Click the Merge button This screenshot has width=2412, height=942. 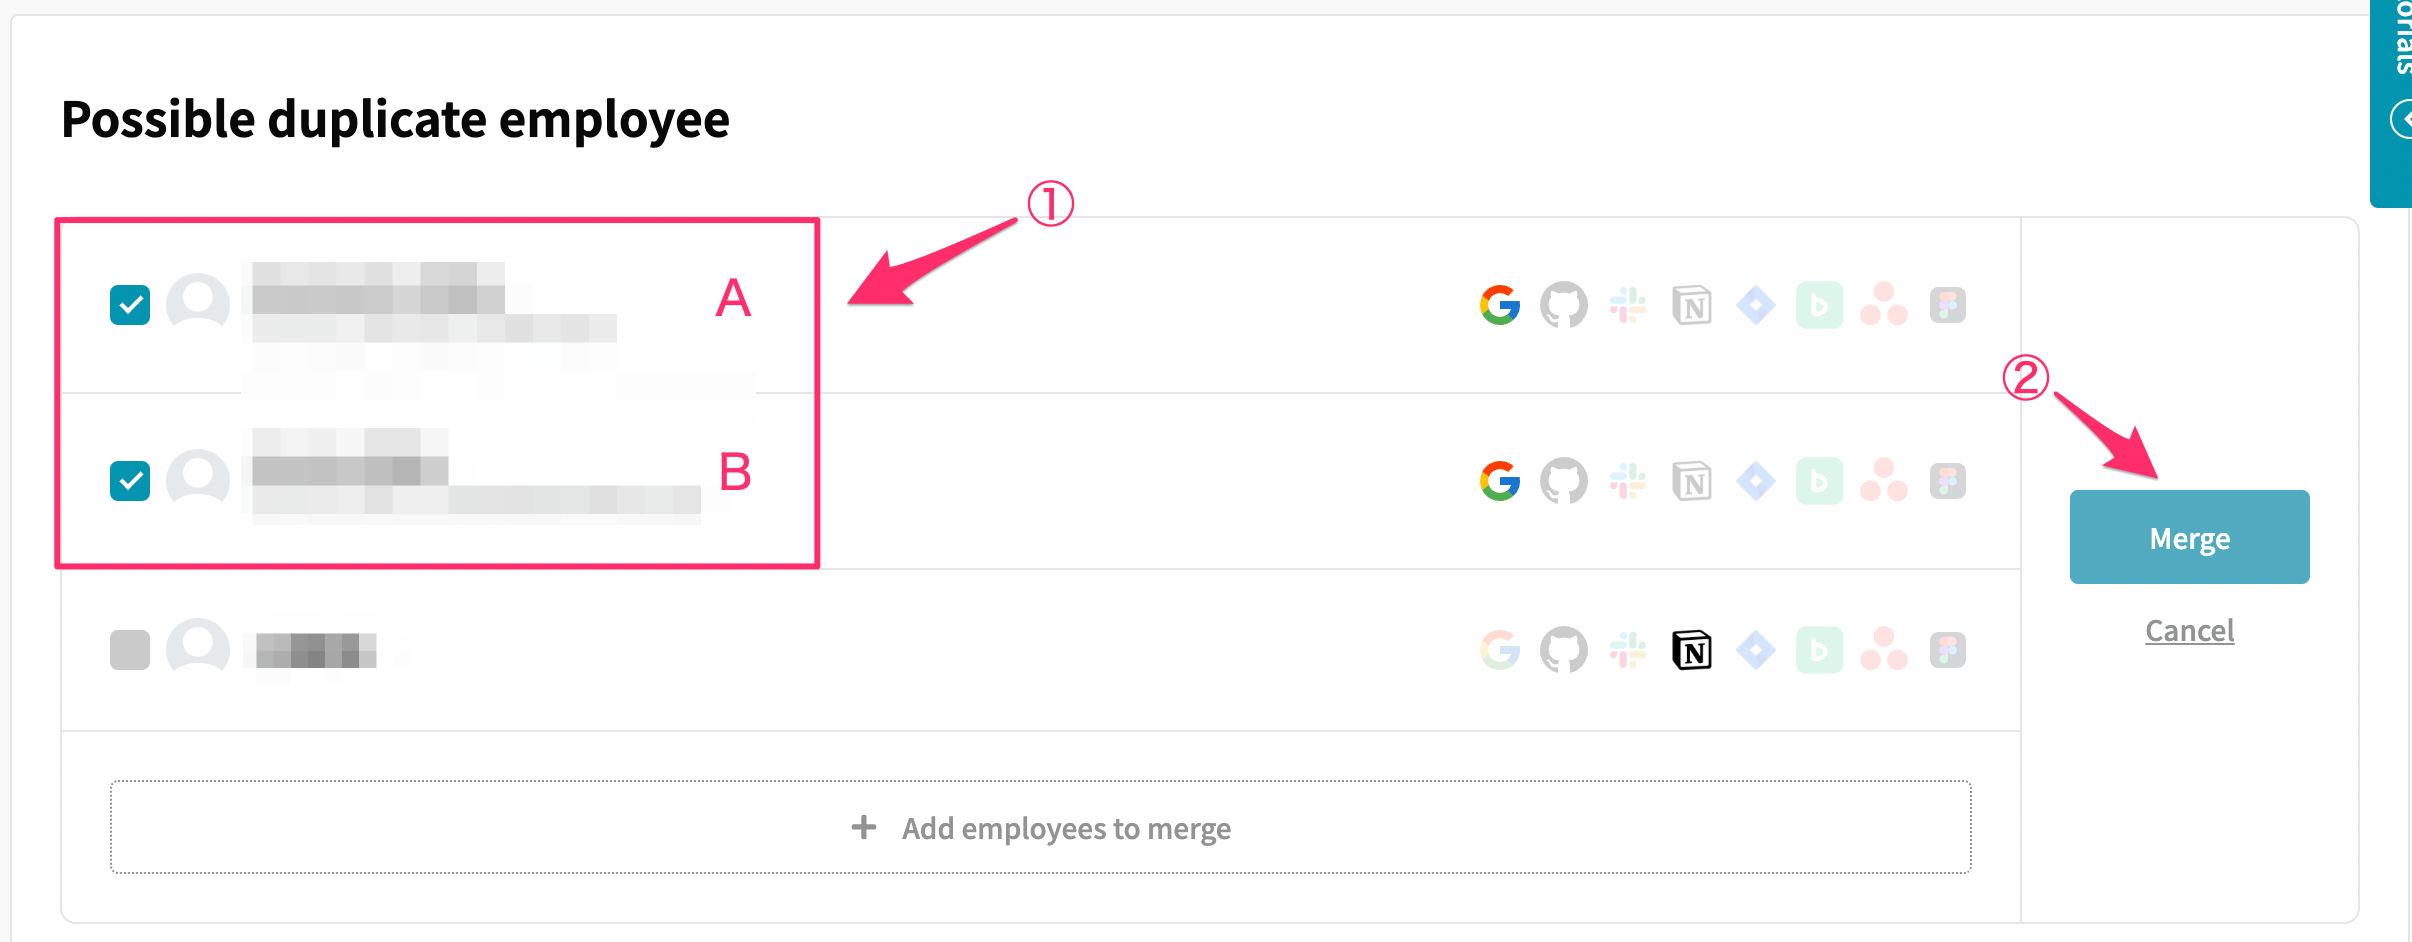tap(2190, 537)
